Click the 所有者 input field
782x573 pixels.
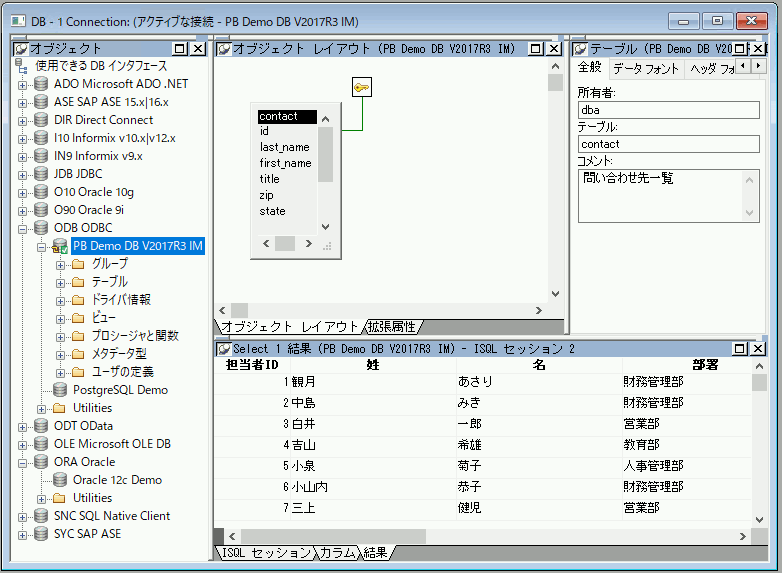pyautogui.click(x=668, y=111)
